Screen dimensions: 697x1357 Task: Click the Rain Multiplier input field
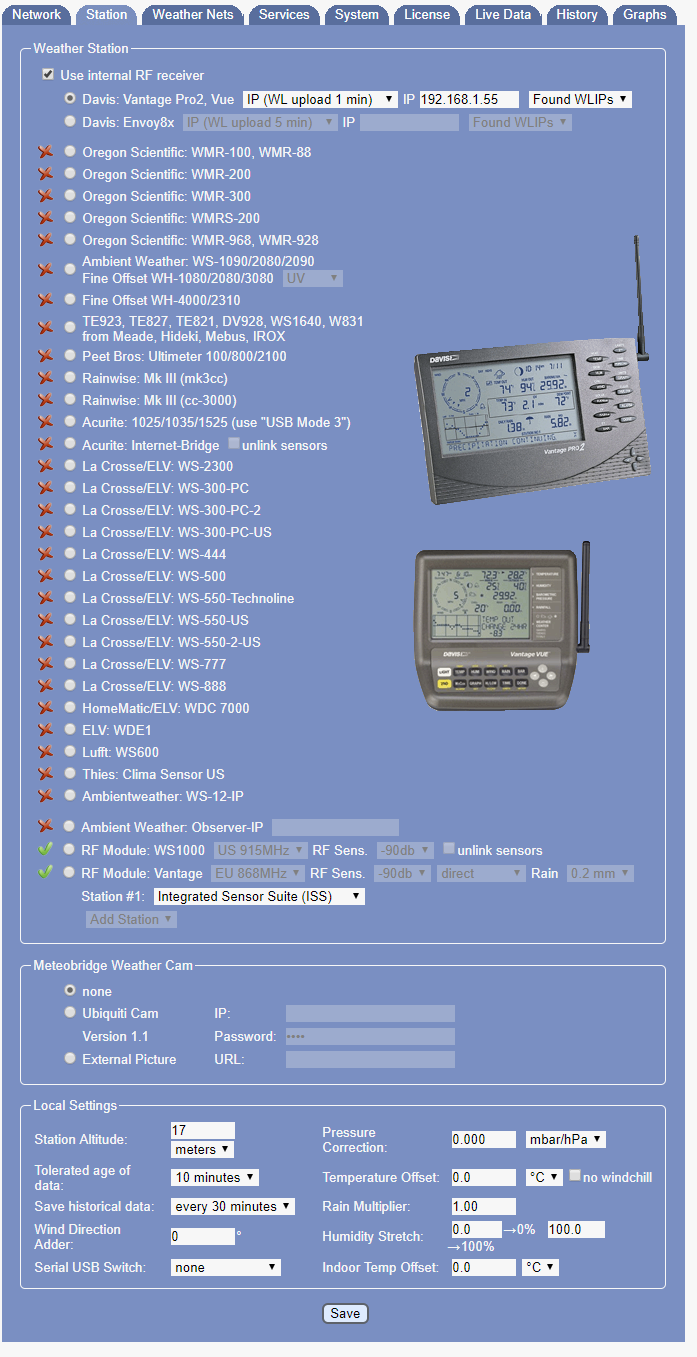tap(484, 1206)
